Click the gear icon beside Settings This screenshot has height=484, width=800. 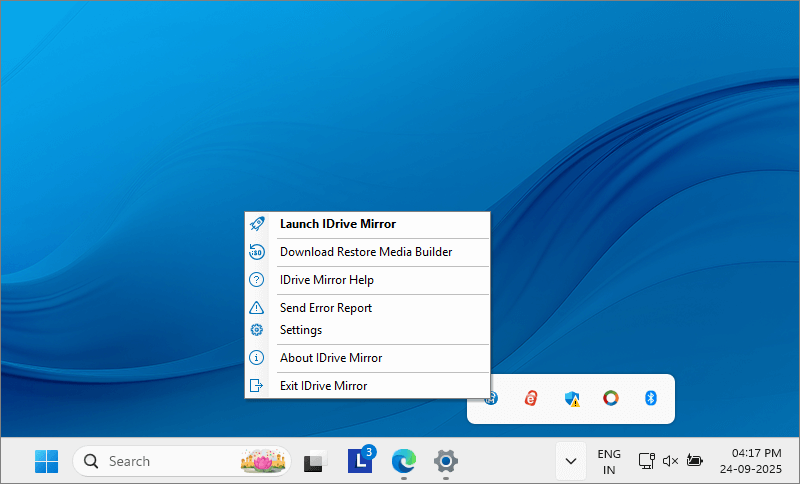[x=257, y=330]
